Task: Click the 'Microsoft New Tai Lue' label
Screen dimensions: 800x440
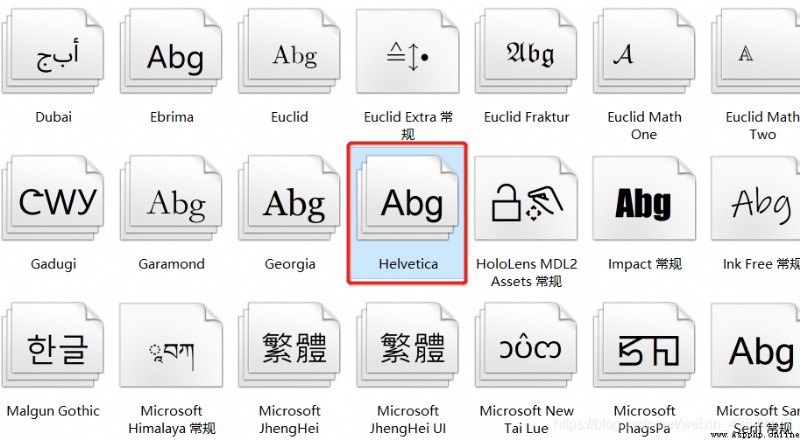Action: [x=526, y=420]
